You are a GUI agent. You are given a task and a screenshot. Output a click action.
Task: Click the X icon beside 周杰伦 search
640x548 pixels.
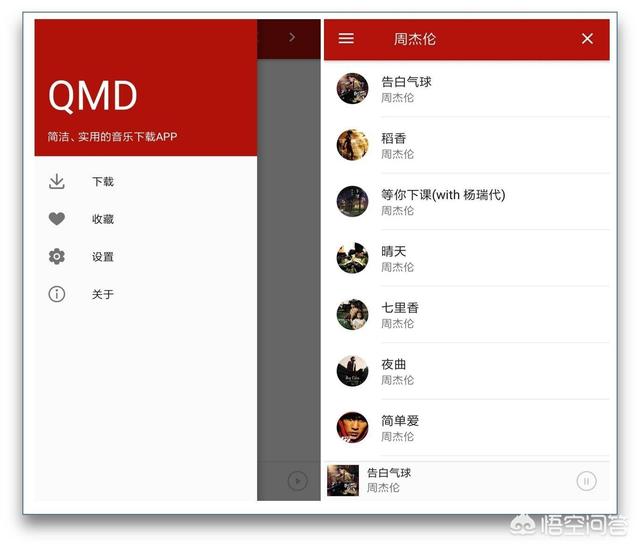tap(587, 39)
